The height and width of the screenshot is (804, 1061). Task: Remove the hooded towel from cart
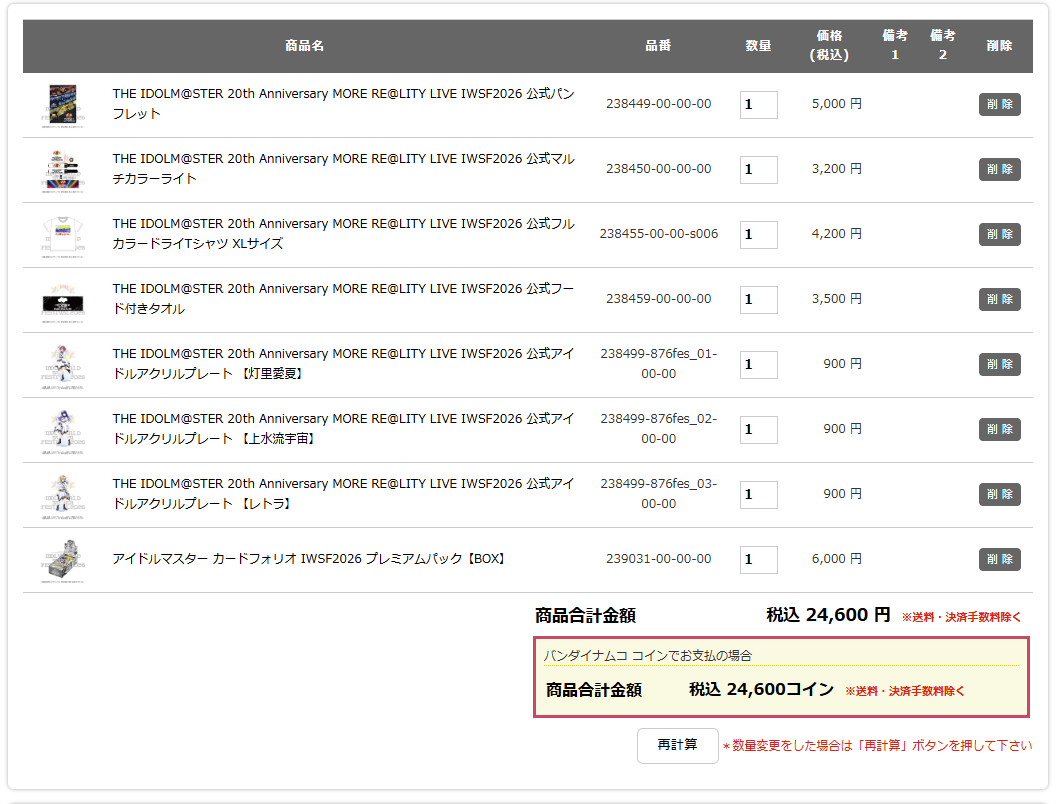[x=999, y=300]
